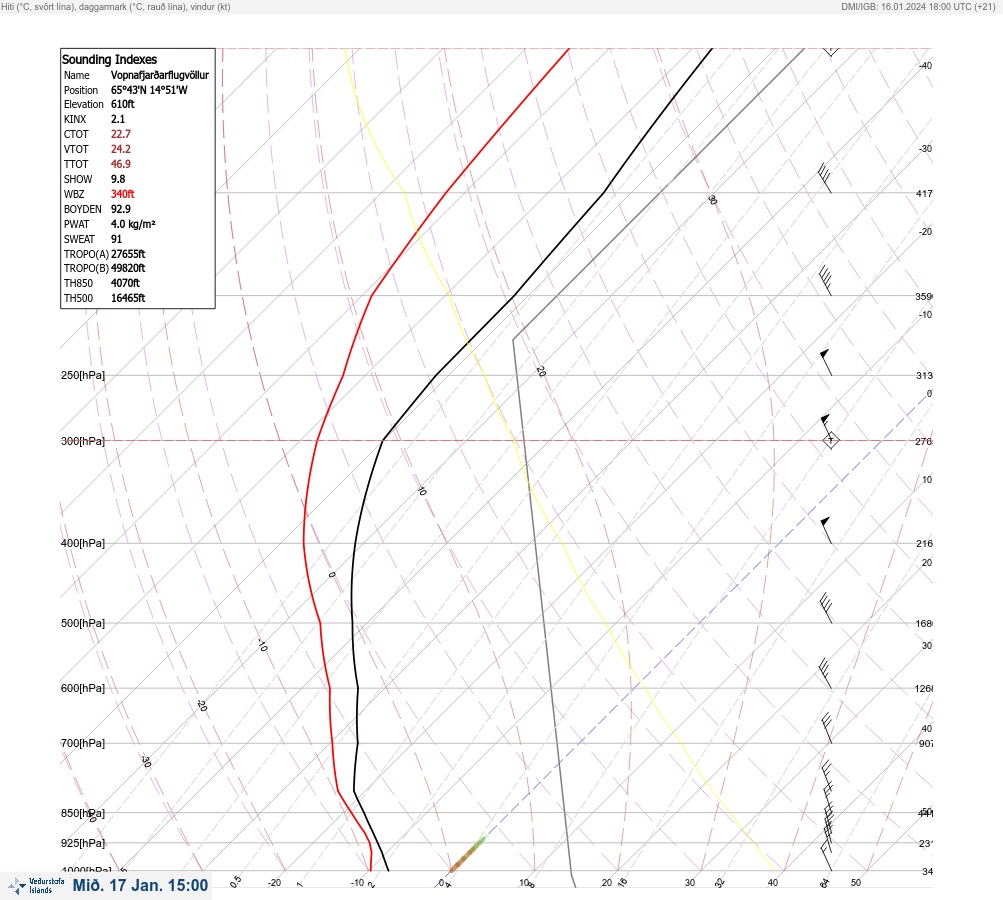Click the wind barb at 250 hPa level
This screenshot has width=1003, height=900.
[826, 362]
